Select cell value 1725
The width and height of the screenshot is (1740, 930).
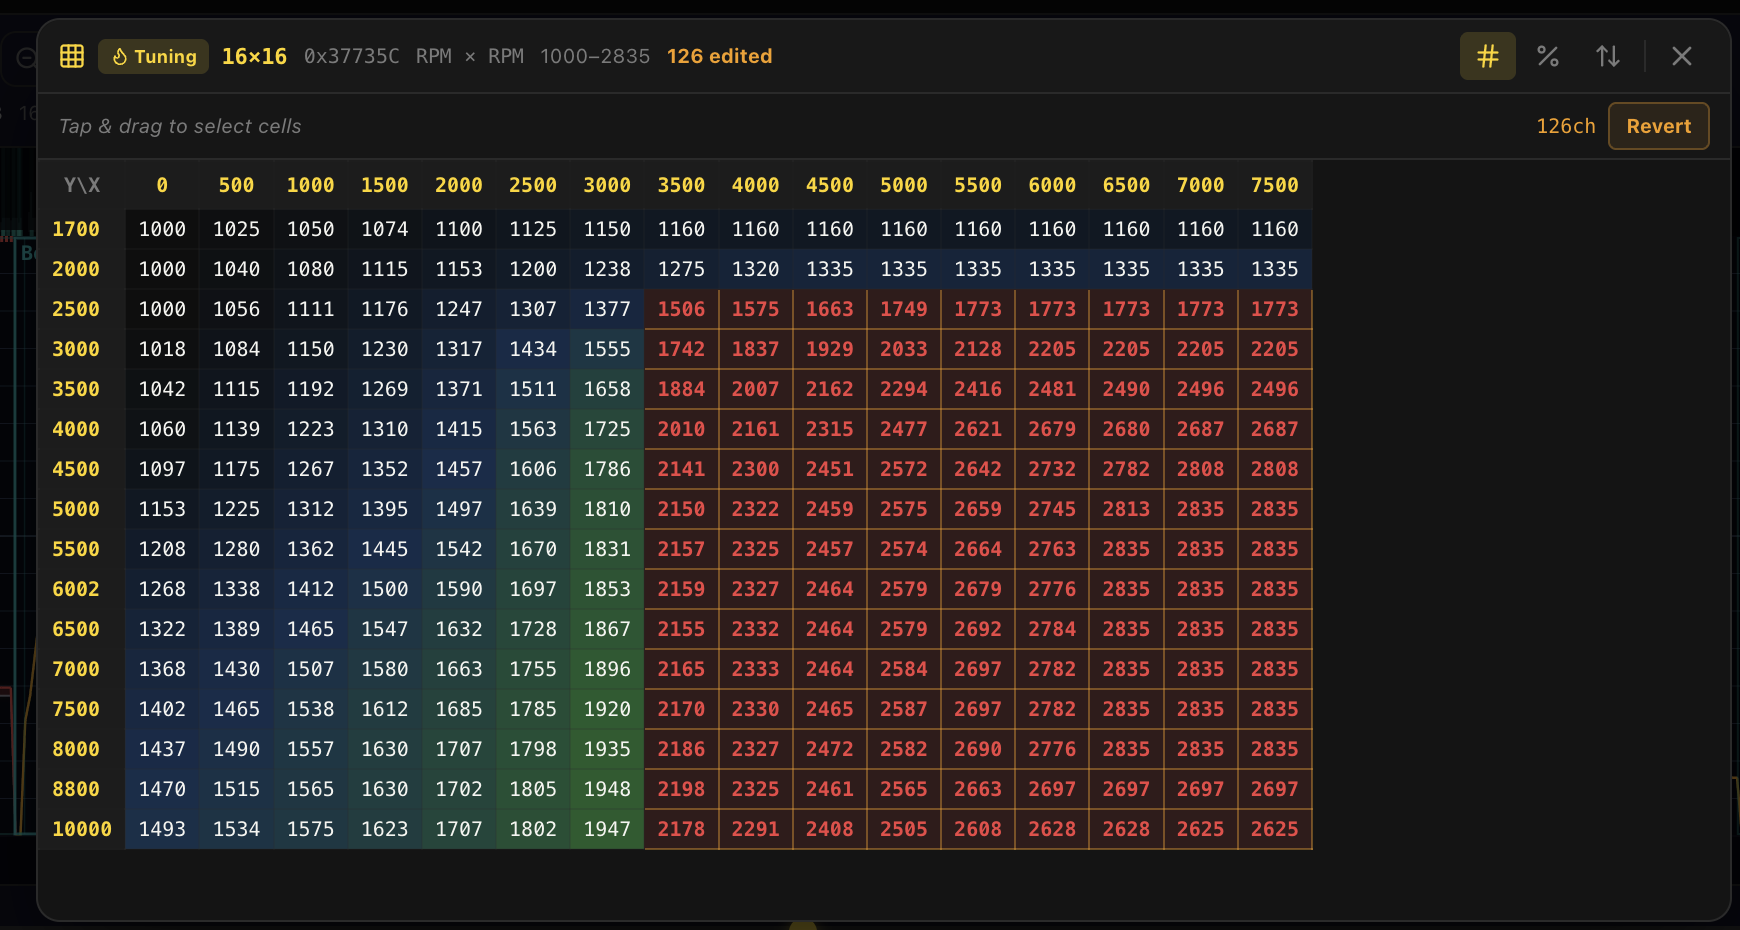click(607, 429)
